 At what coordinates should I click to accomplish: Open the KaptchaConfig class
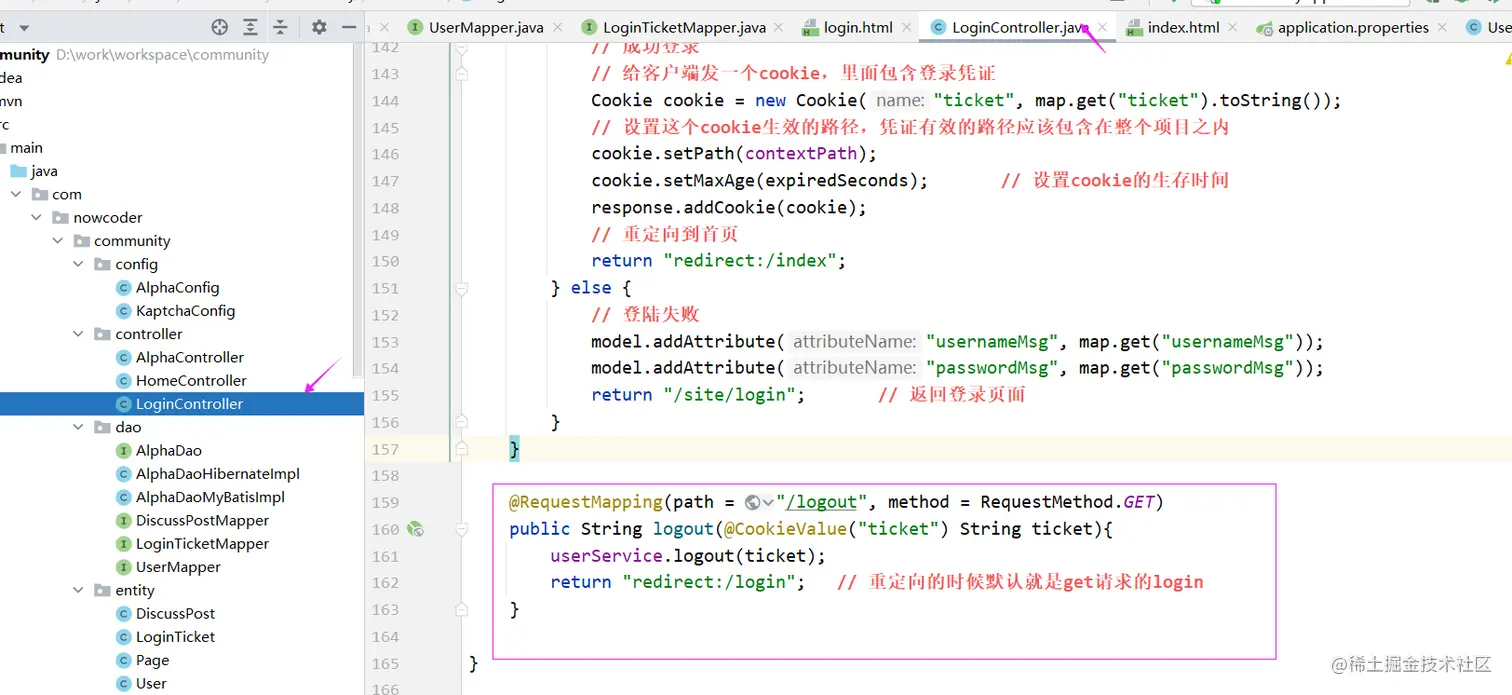click(185, 311)
